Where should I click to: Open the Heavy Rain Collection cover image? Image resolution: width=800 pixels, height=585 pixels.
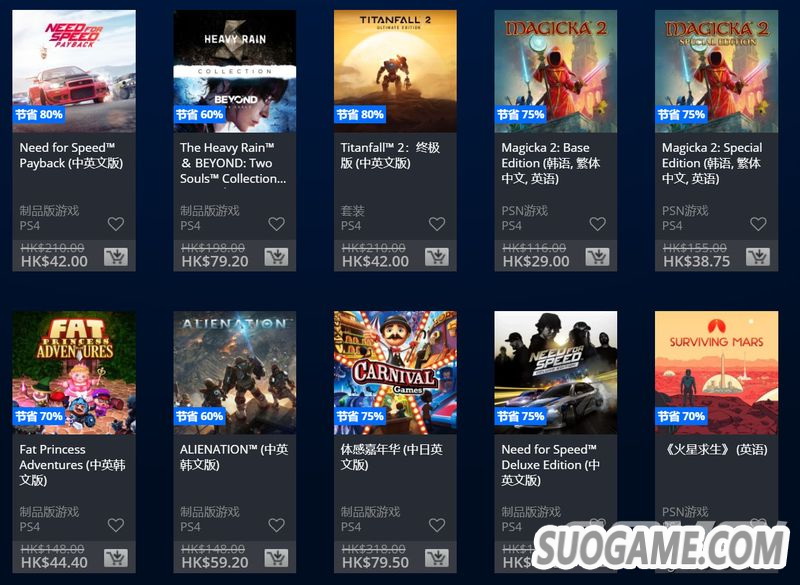point(235,71)
